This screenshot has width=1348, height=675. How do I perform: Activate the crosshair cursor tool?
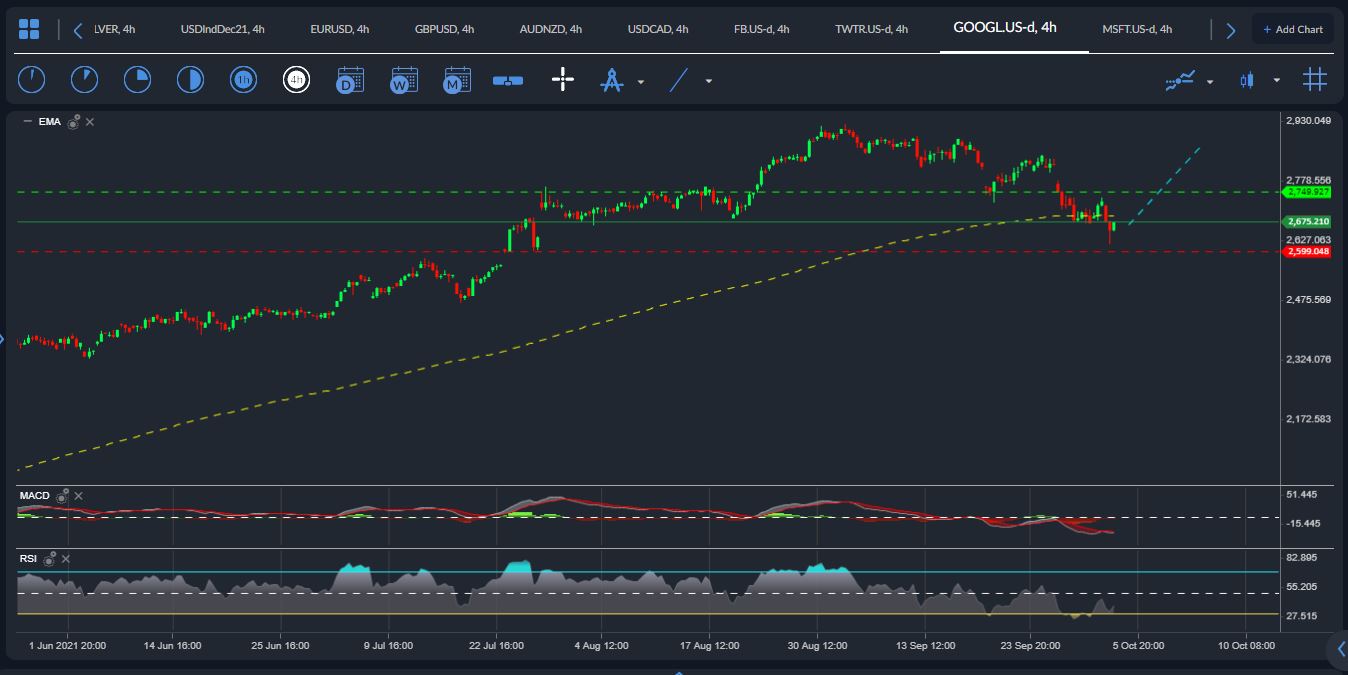tap(563, 80)
